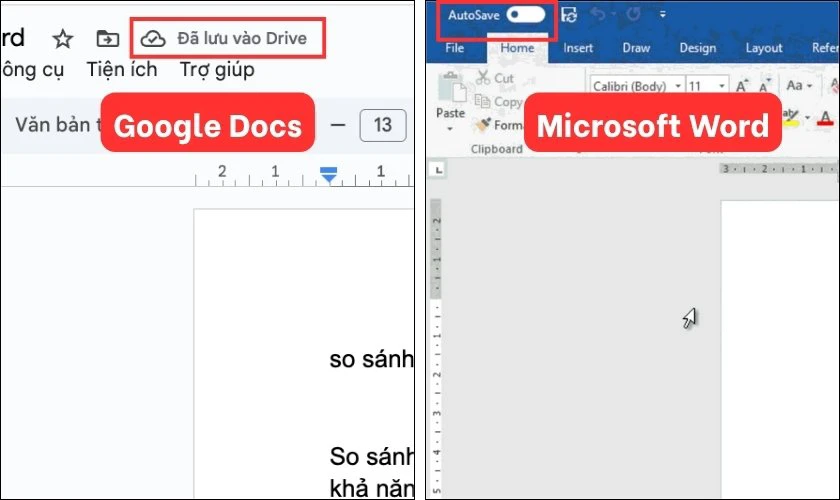Open the highlight color dropdown arrow
Screen dimensions: 840x500
(807, 117)
